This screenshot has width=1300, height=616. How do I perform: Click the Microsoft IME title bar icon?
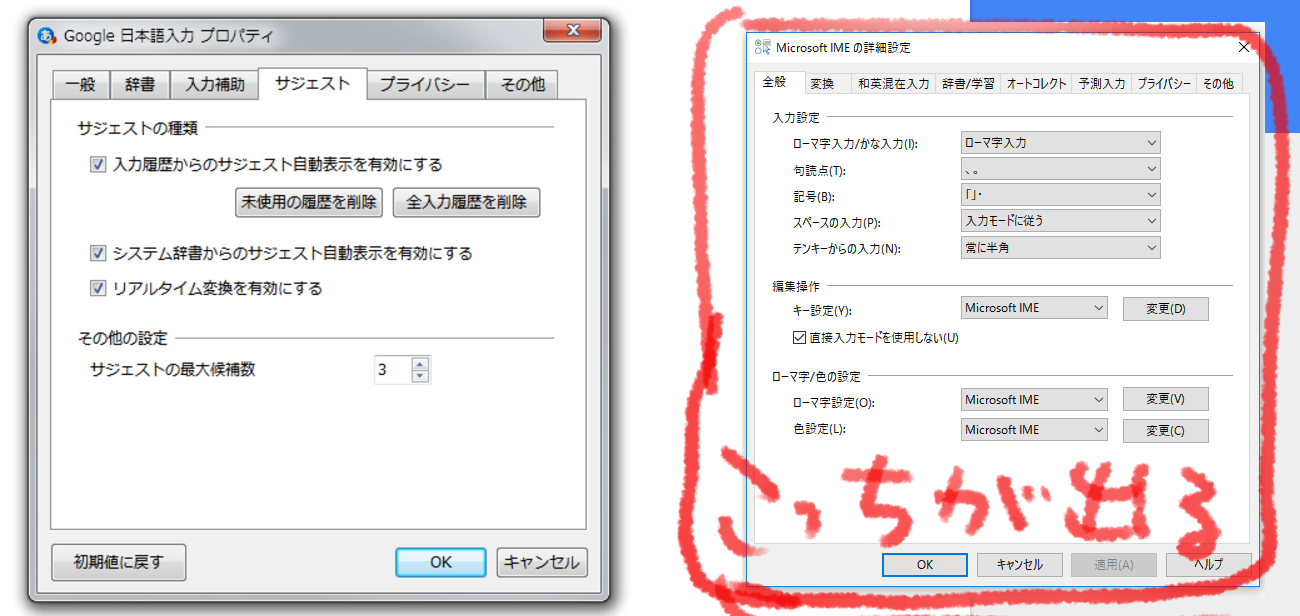coord(761,47)
